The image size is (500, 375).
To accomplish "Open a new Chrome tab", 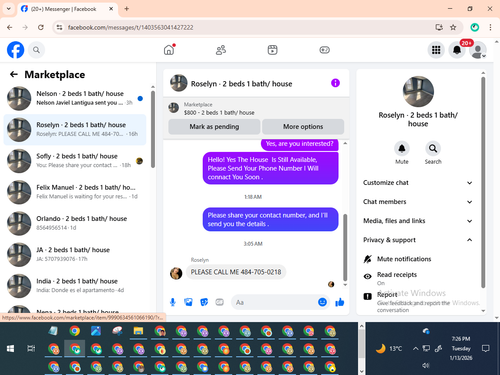I will tap(127, 9).
